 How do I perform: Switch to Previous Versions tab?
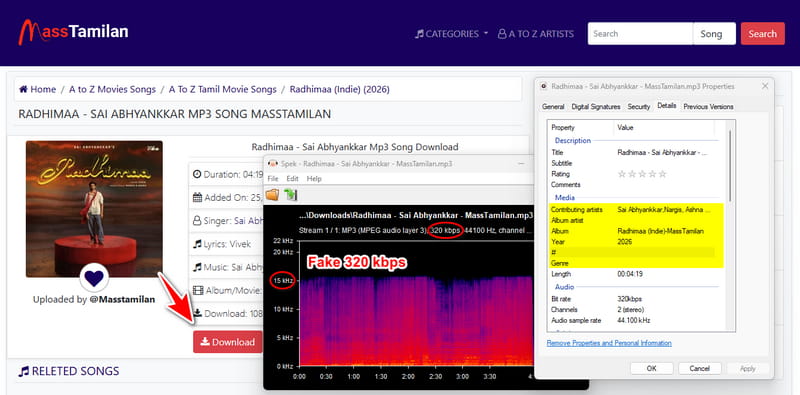[708, 107]
